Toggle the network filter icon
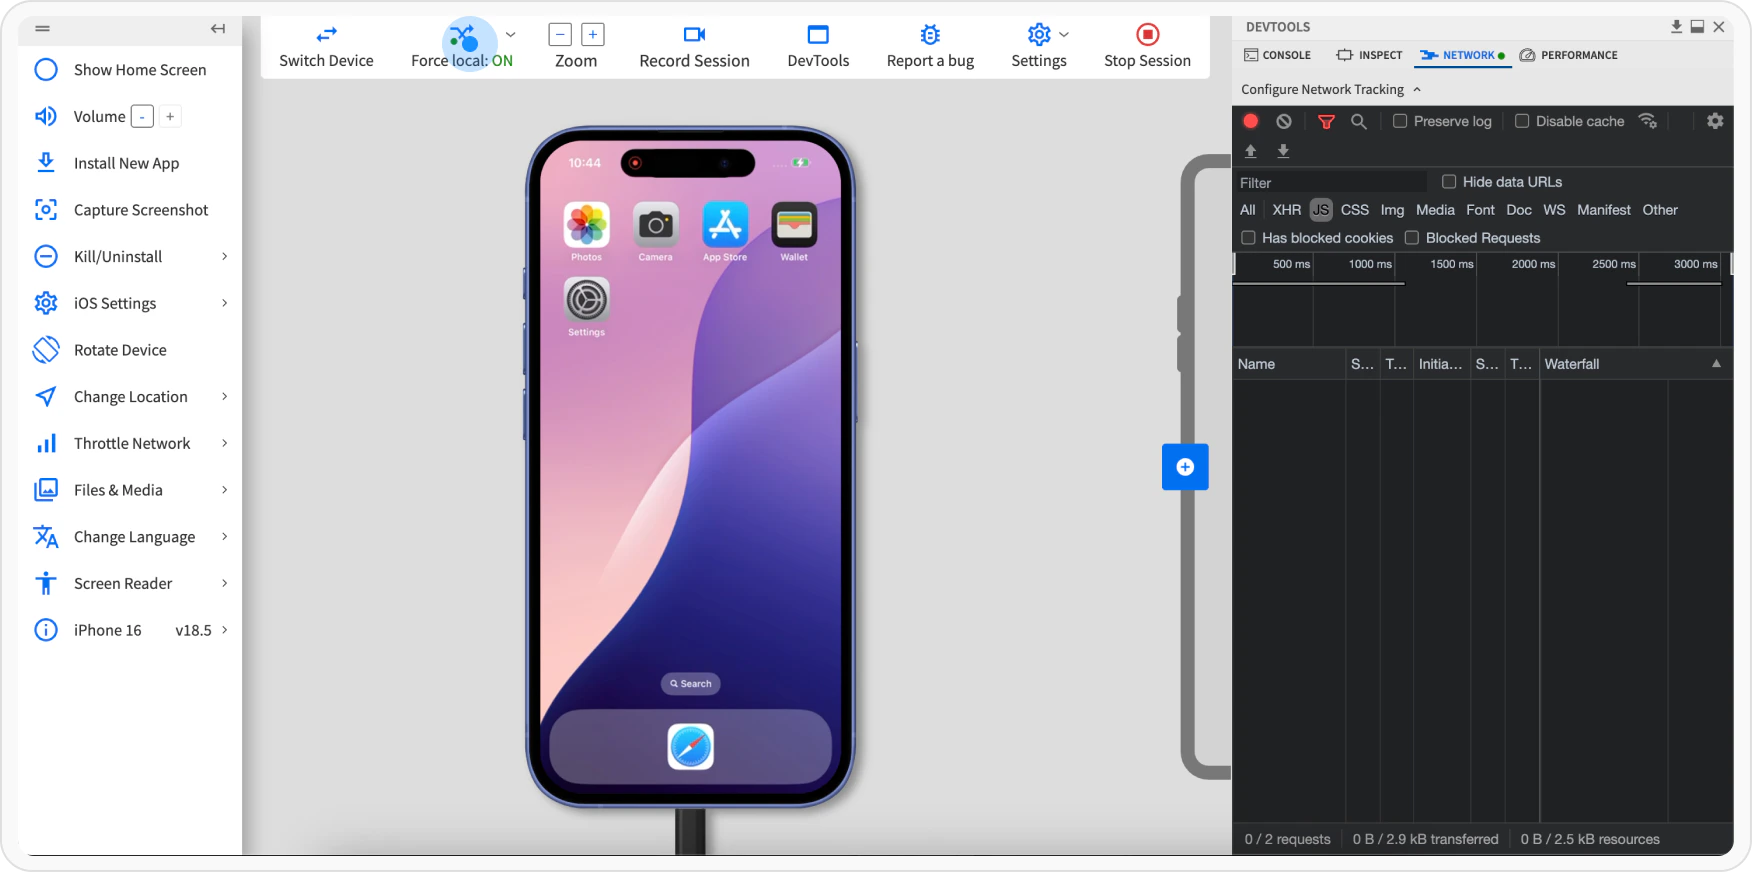Screen dimensions: 1752x872 click(x=1327, y=121)
